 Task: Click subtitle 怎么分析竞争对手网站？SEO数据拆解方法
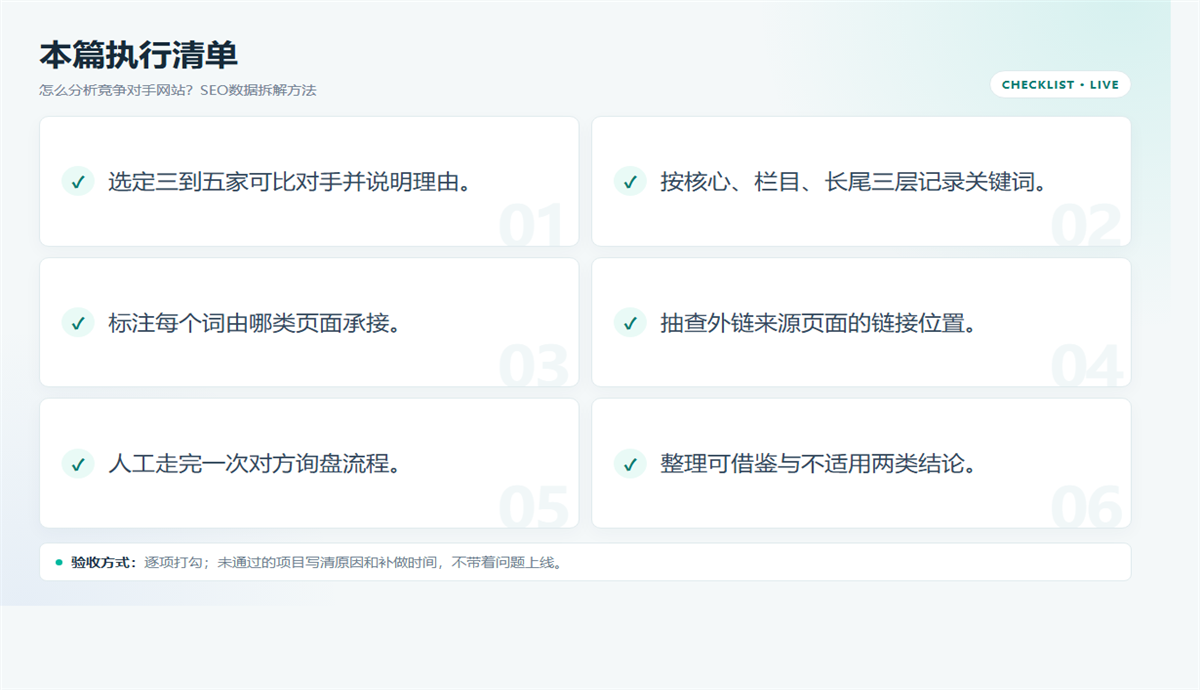pos(178,90)
